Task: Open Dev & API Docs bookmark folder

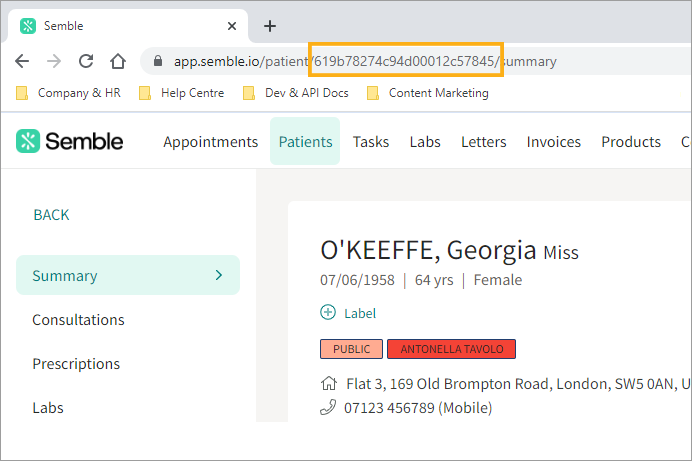Action: click(296, 93)
